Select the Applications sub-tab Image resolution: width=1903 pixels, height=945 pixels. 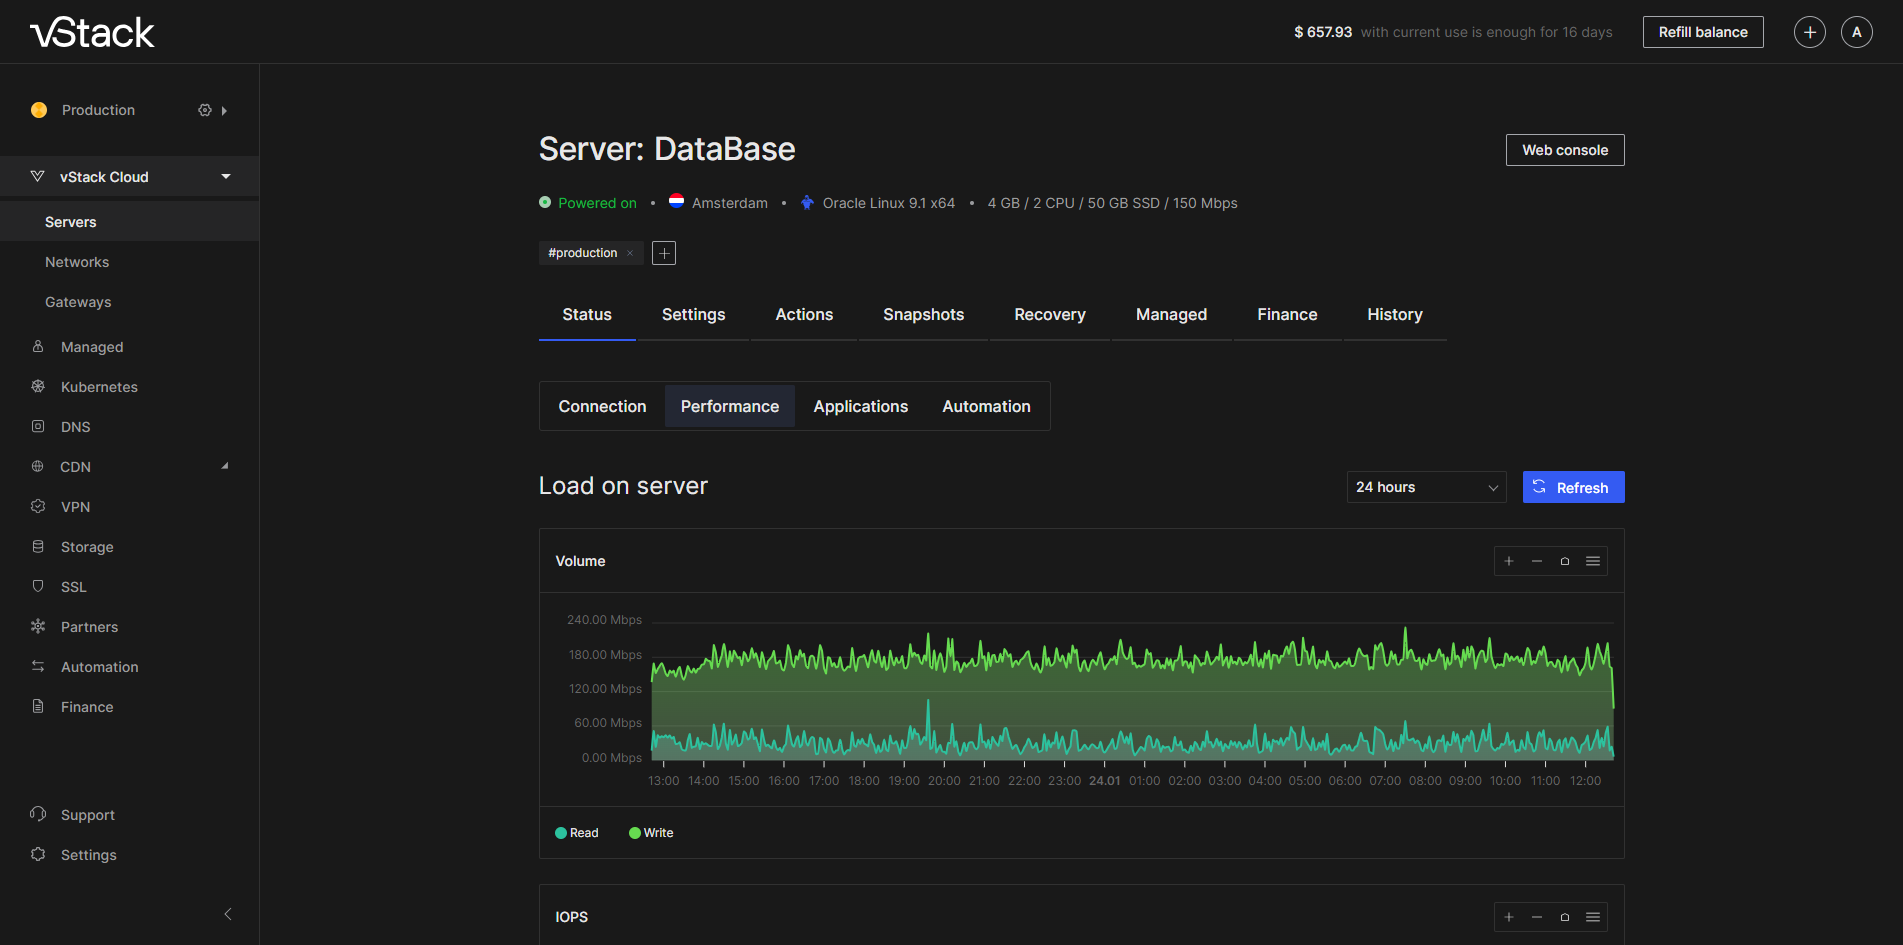(x=860, y=406)
